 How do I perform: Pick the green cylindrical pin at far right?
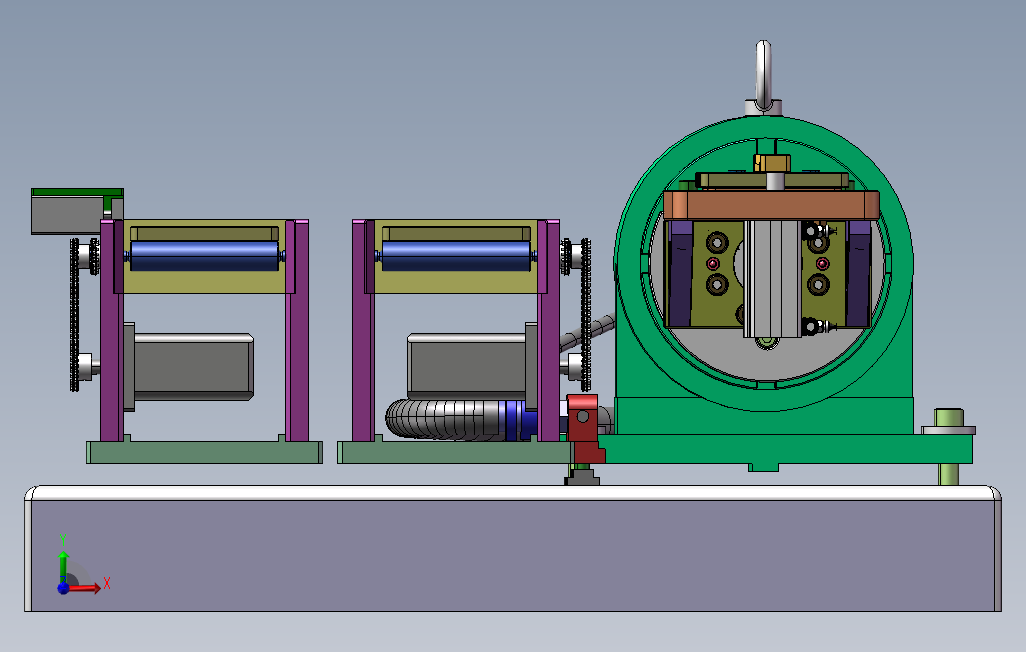(x=949, y=418)
